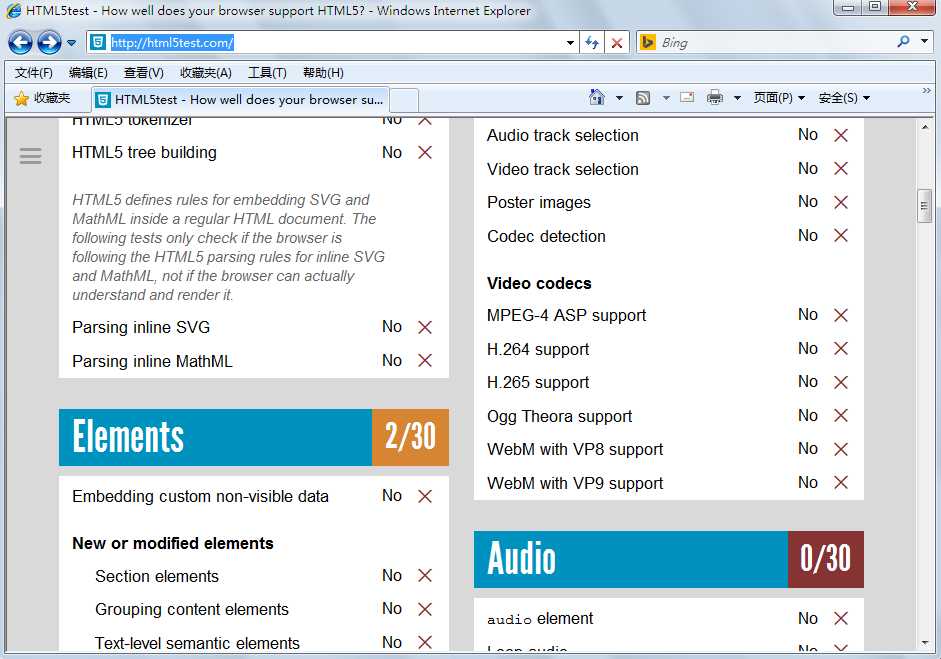Open the 安全(S) dropdown menu

coord(844,98)
